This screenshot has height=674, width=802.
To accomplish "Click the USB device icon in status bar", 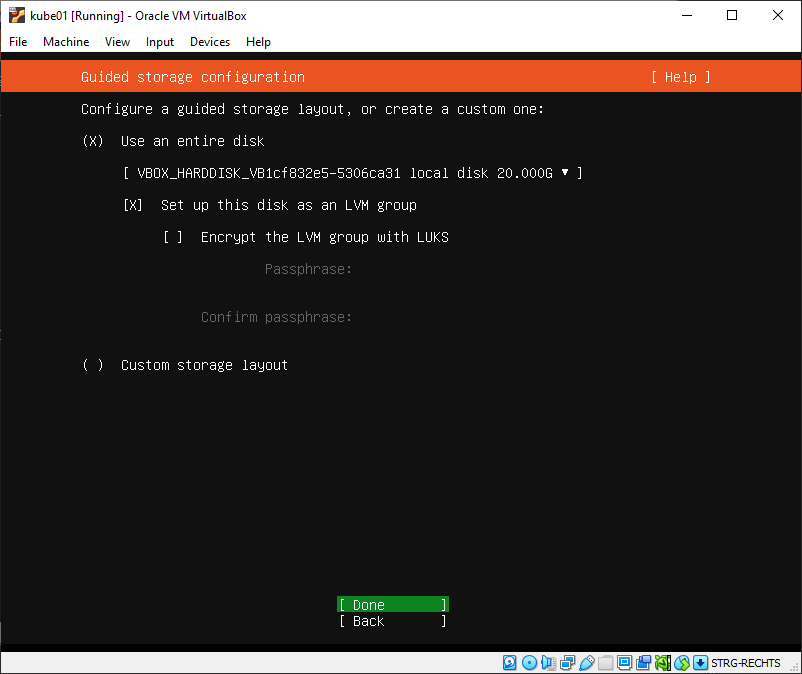I will click(x=587, y=663).
